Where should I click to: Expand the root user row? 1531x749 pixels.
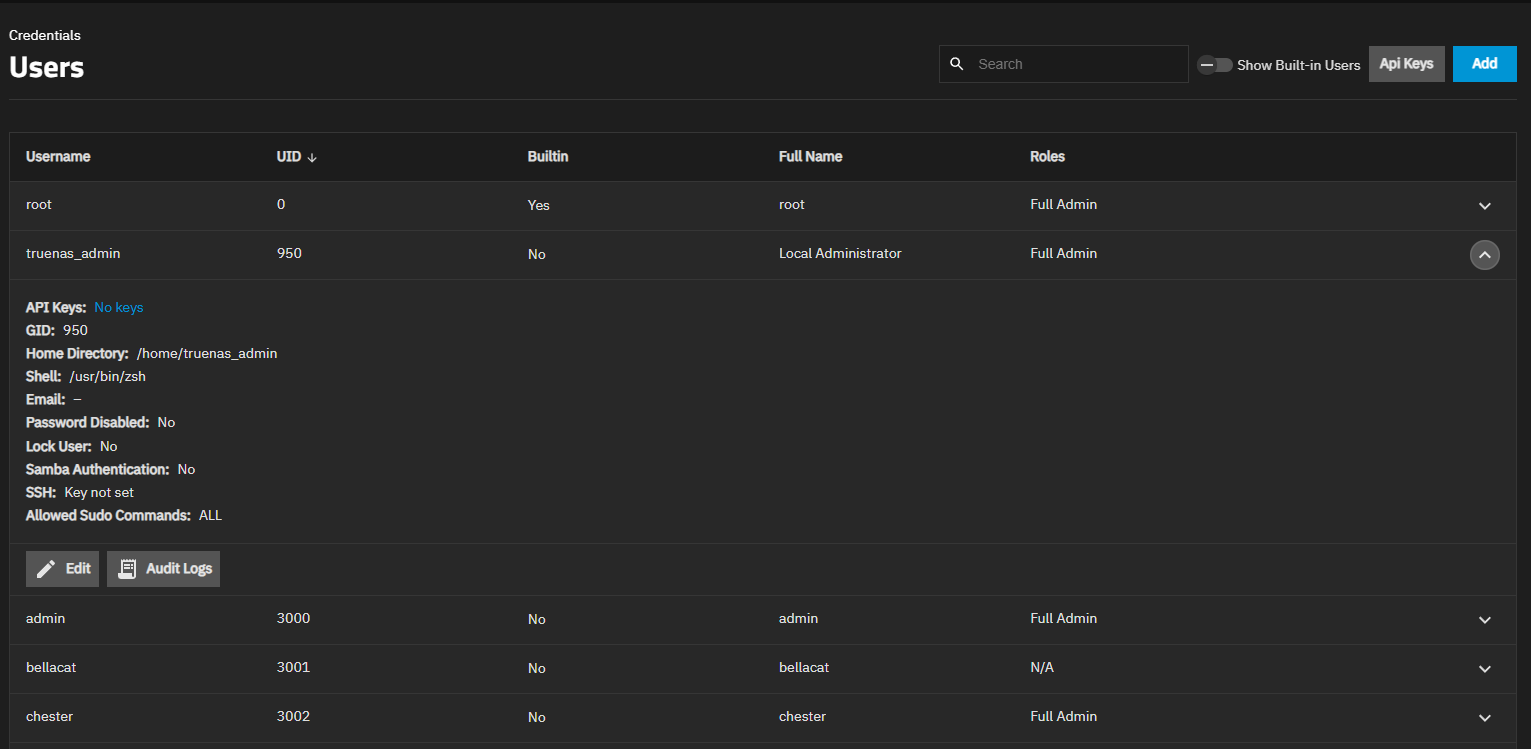1484,206
